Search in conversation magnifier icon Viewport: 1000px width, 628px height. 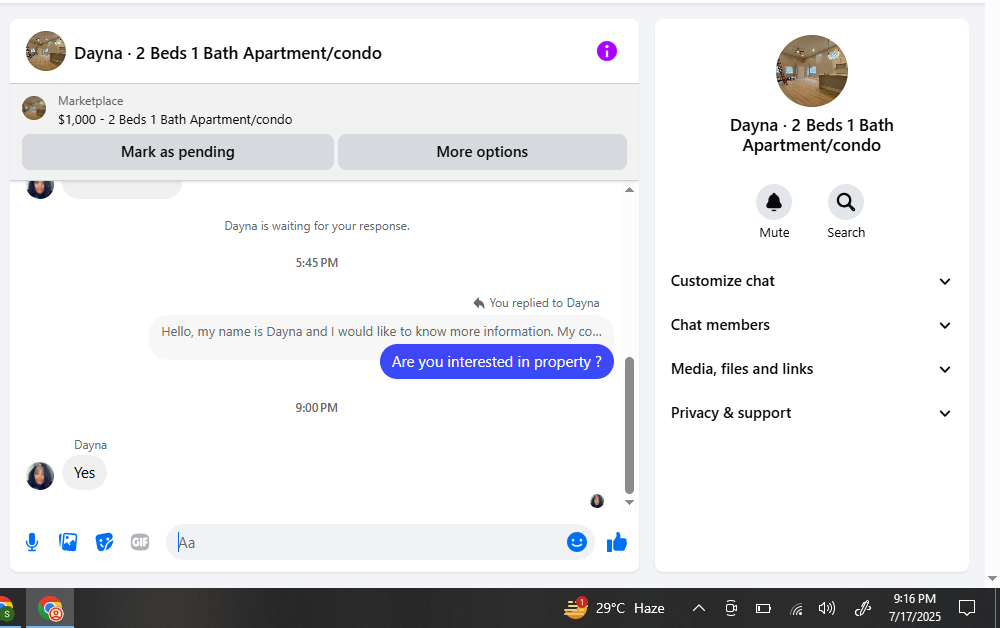(846, 202)
